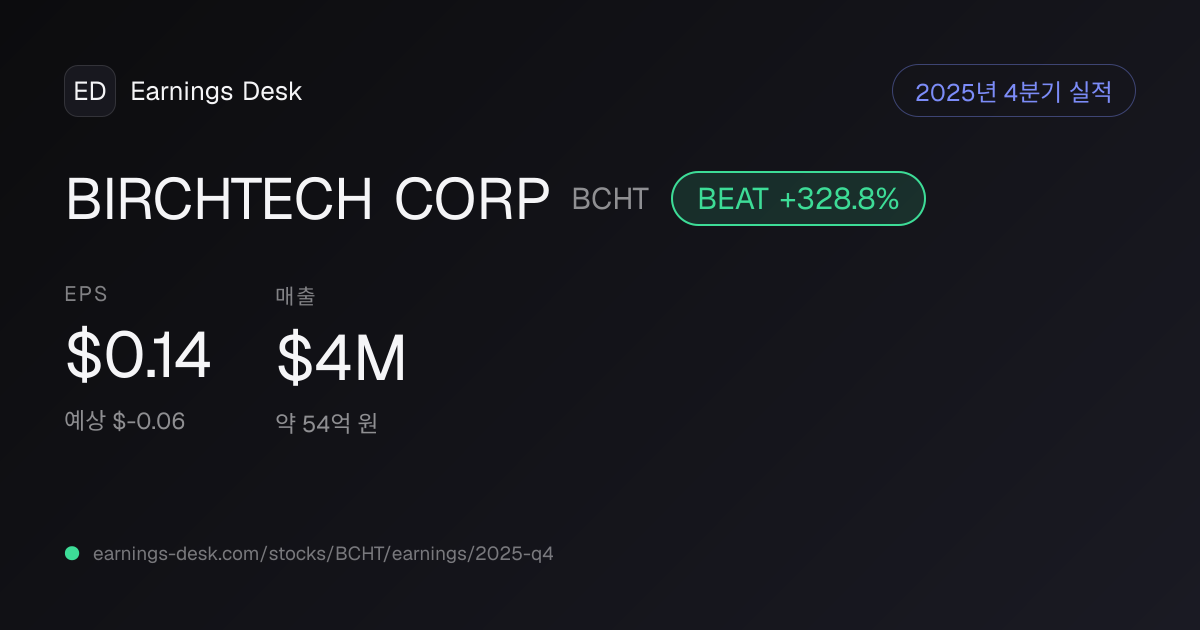The width and height of the screenshot is (1200, 630).
Task: Click the word Desk in header
Action: (272, 92)
